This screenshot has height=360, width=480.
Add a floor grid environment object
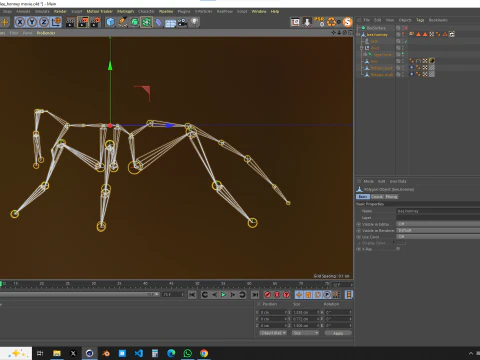click(170, 23)
